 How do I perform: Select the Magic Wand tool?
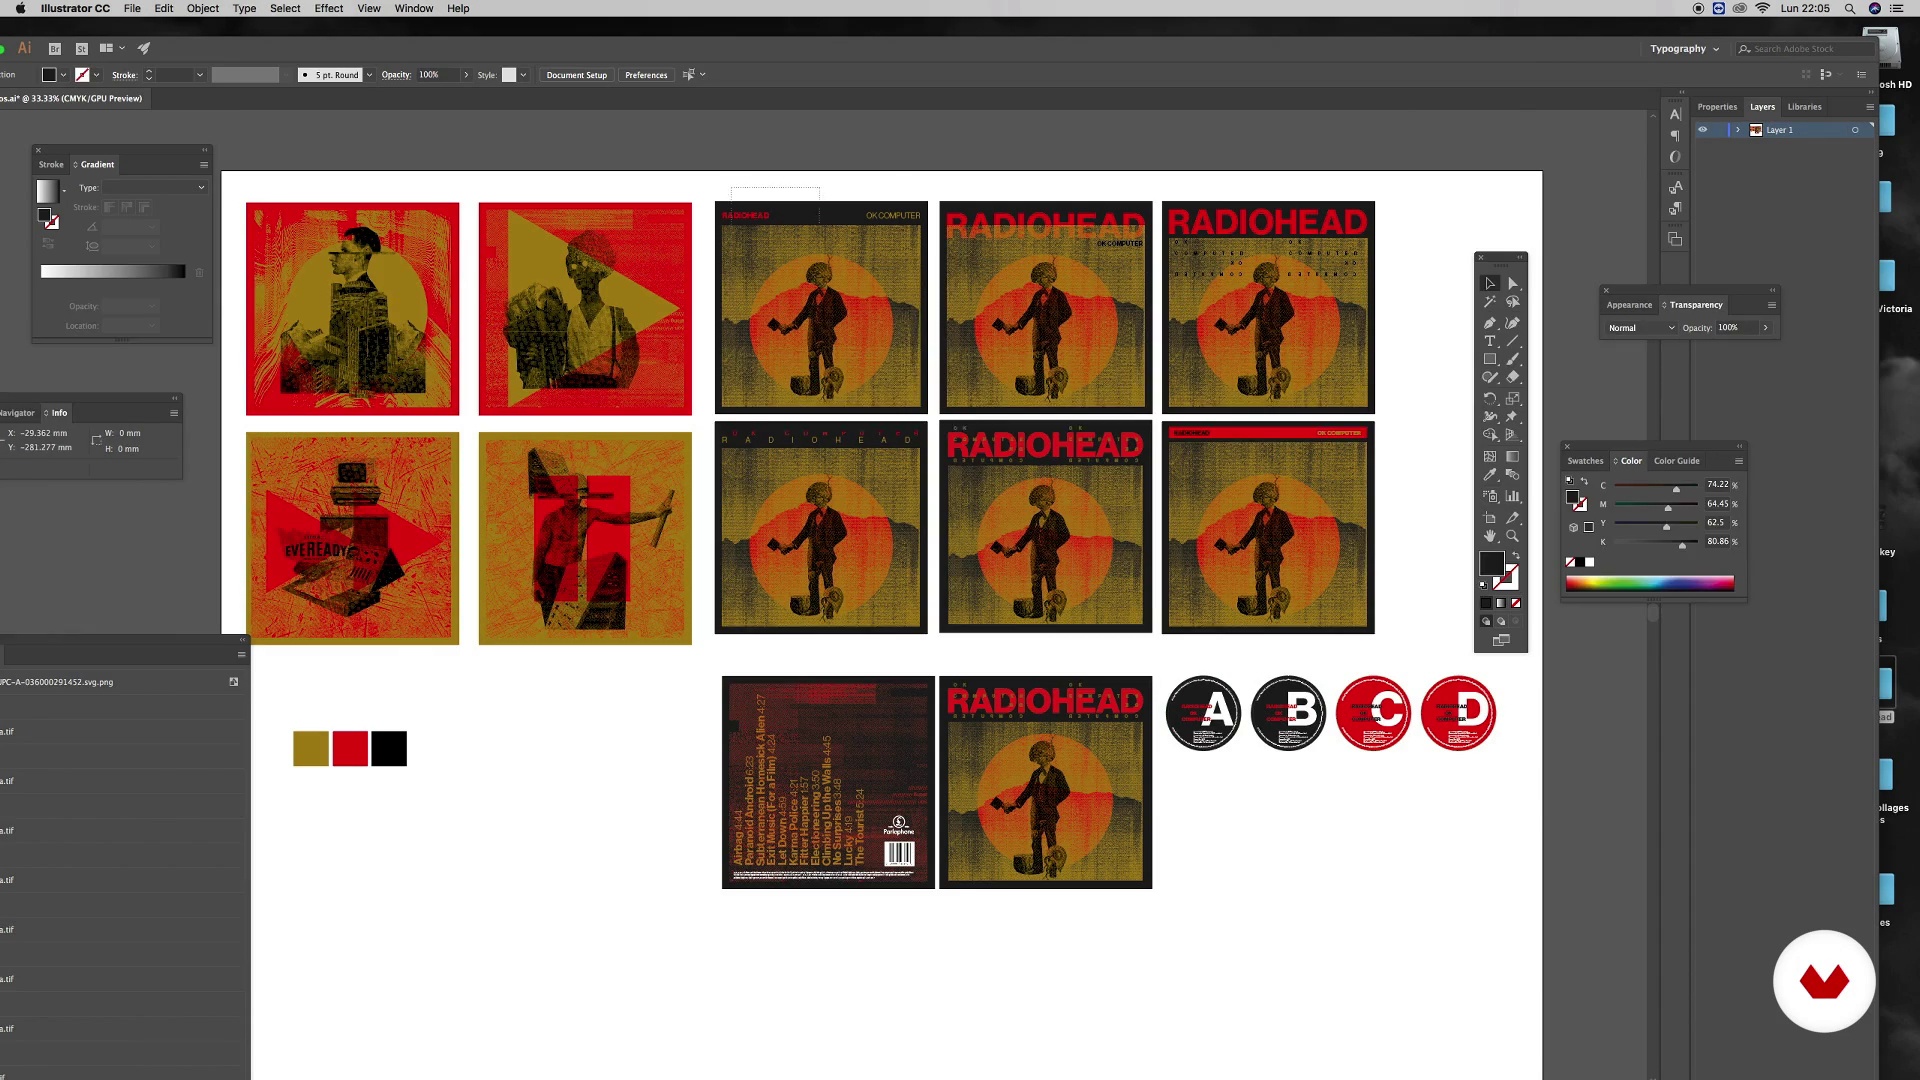1489,302
